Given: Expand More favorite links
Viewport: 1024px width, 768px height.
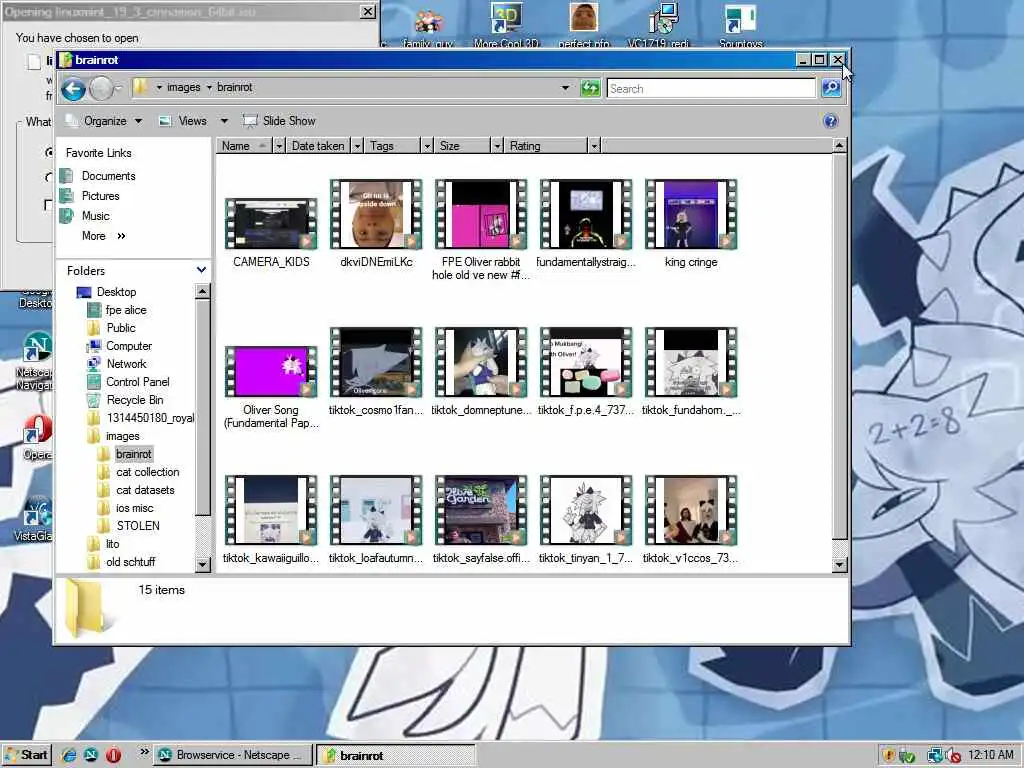Looking at the screenshot, I should pyautogui.click(x=103, y=236).
